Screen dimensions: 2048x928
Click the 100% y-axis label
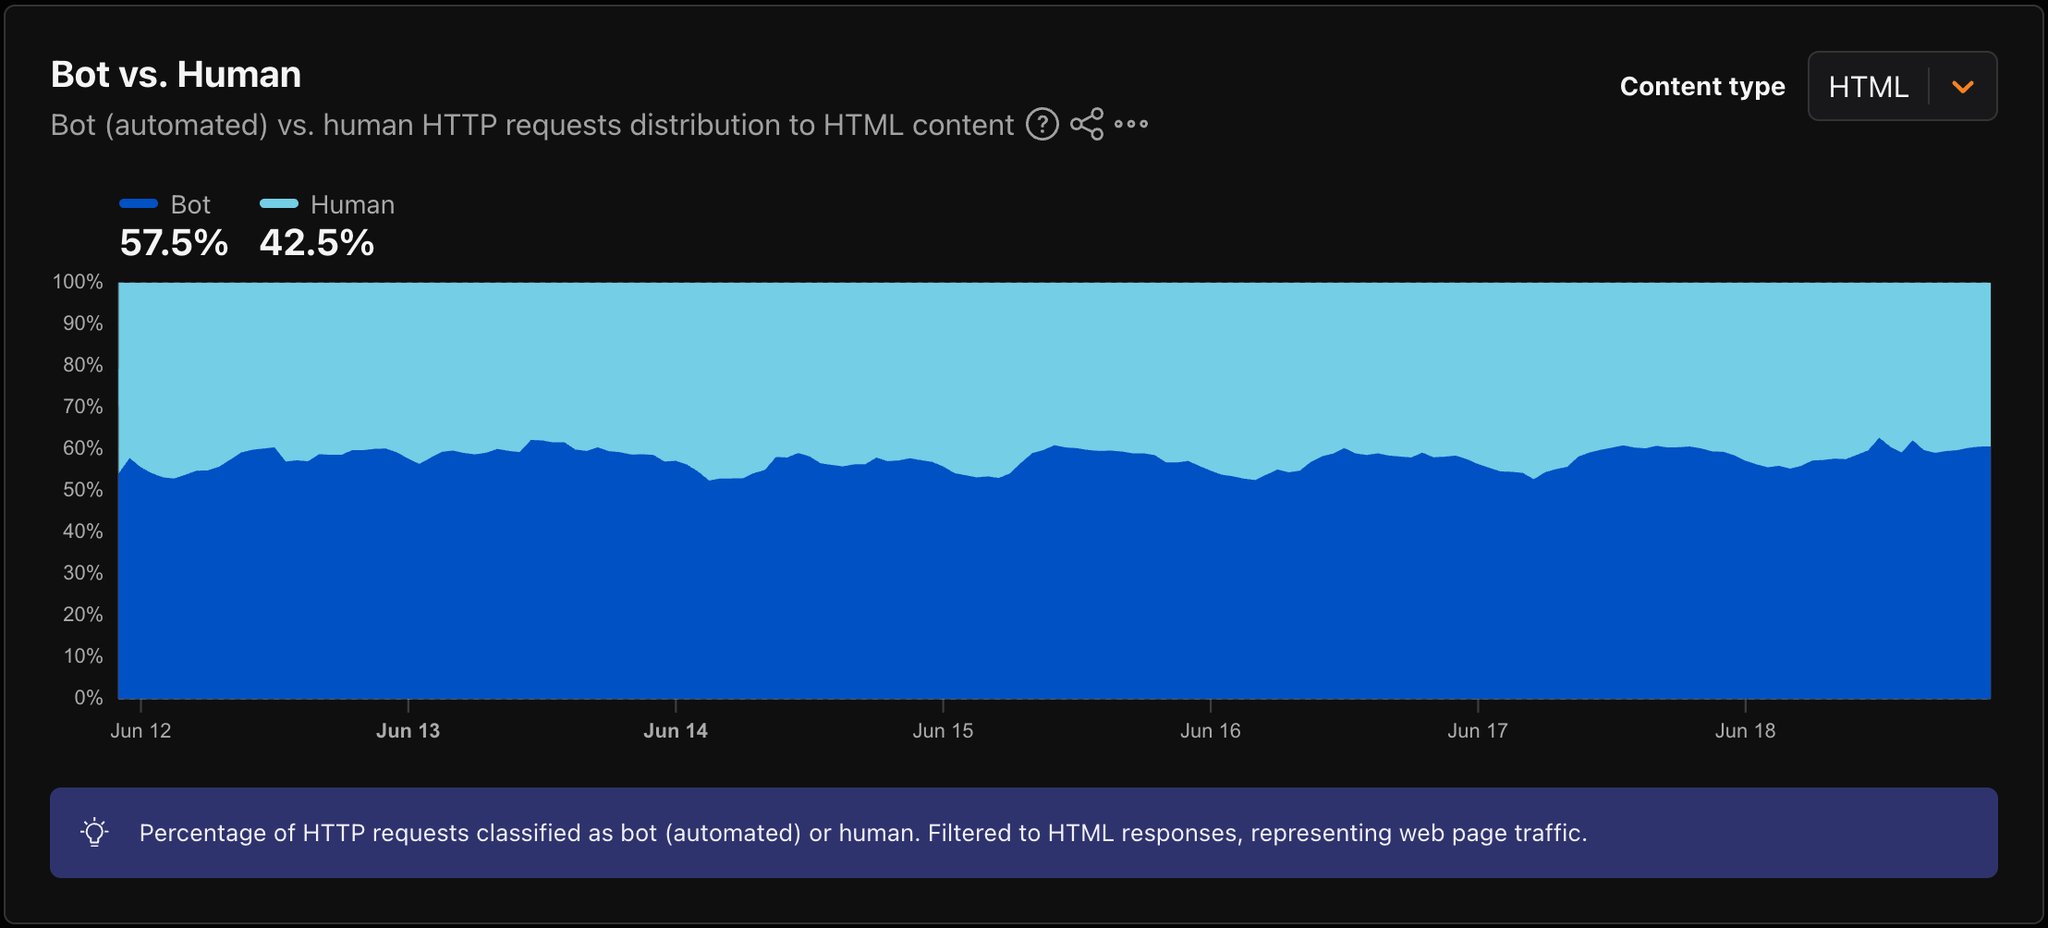78,282
